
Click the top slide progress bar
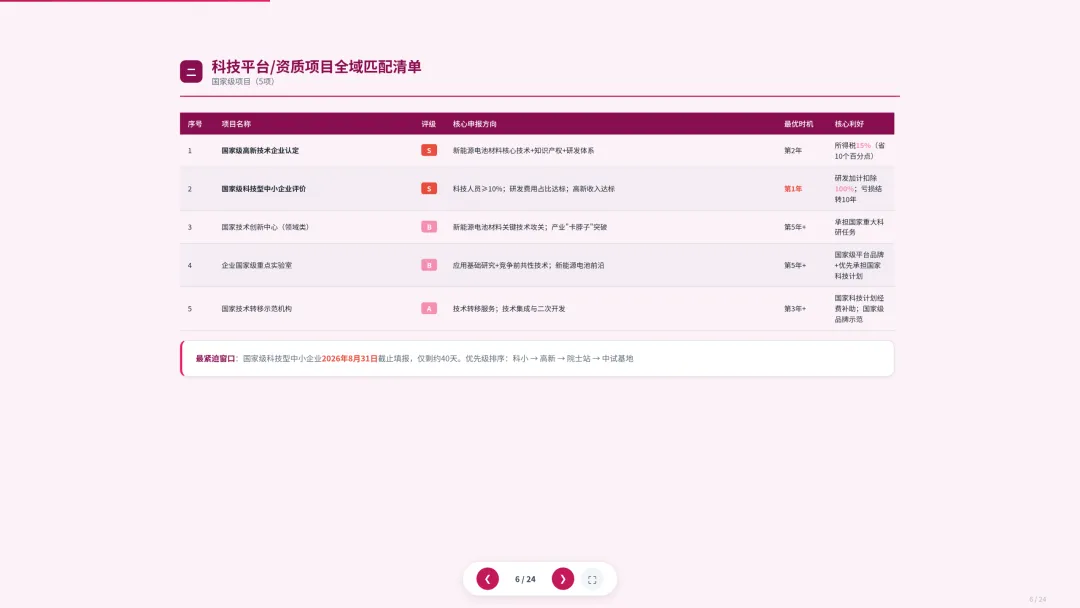click(135, 1)
